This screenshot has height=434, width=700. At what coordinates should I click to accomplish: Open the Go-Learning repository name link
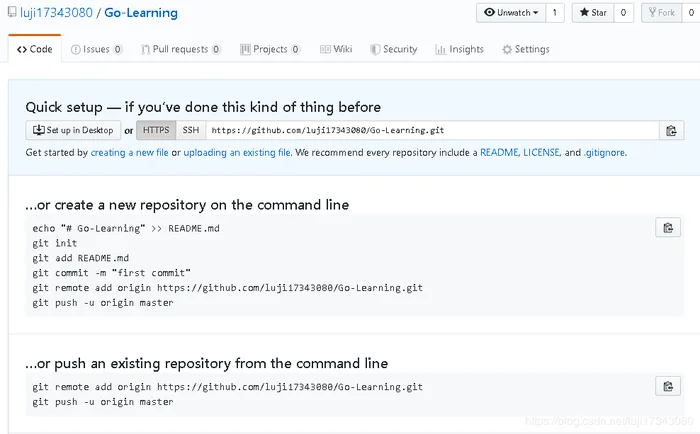[141, 13]
